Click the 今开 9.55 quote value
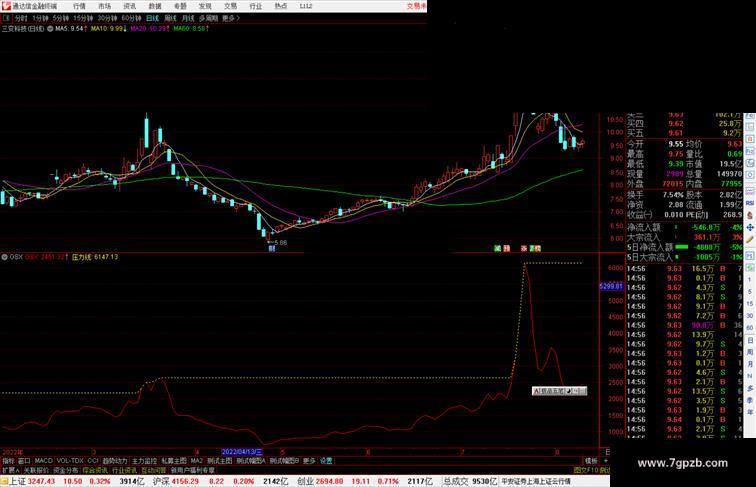 click(675, 144)
